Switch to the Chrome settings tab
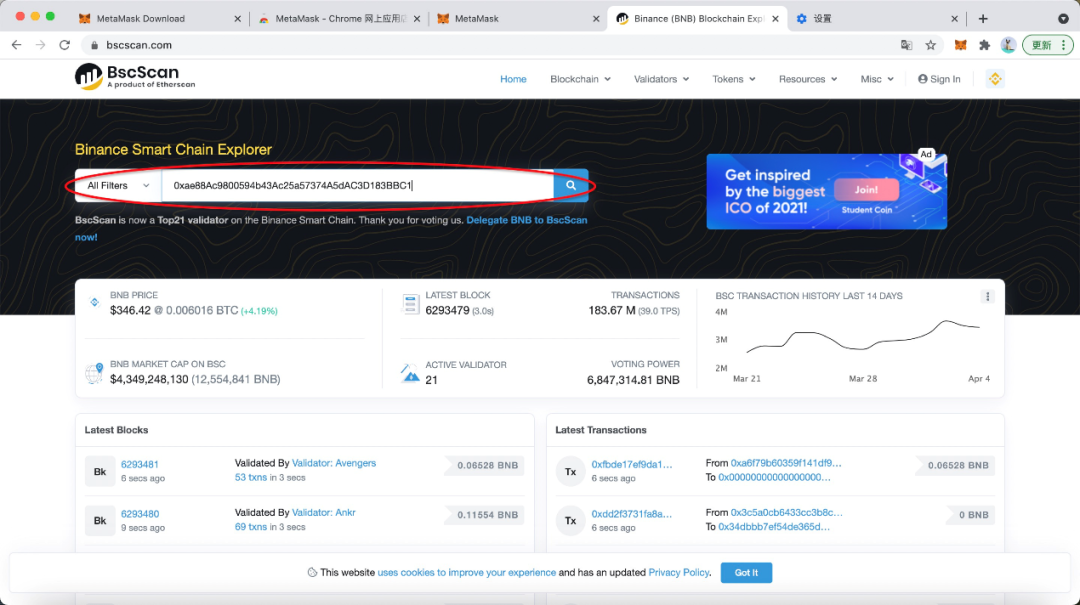This screenshot has width=1080, height=605. point(875,19)
